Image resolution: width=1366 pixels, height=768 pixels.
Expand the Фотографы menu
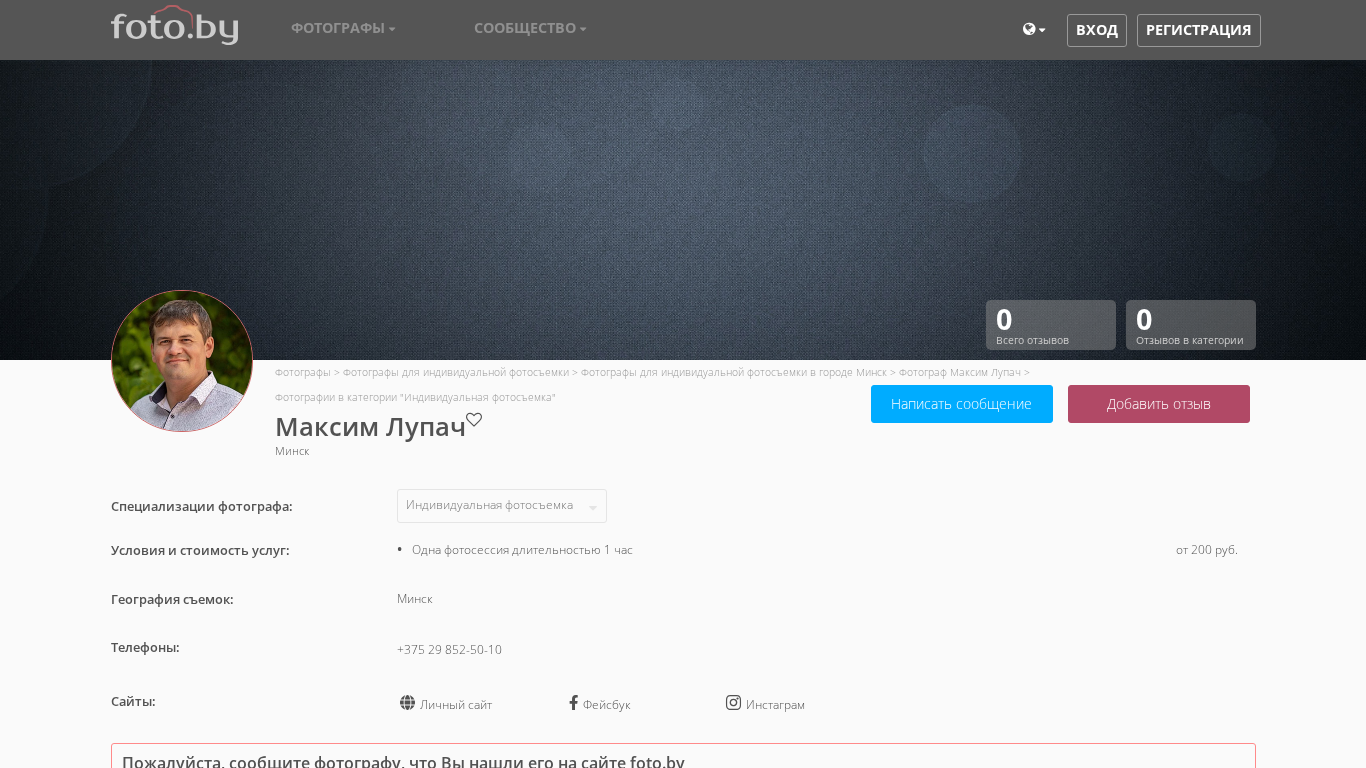click(343, 28)
